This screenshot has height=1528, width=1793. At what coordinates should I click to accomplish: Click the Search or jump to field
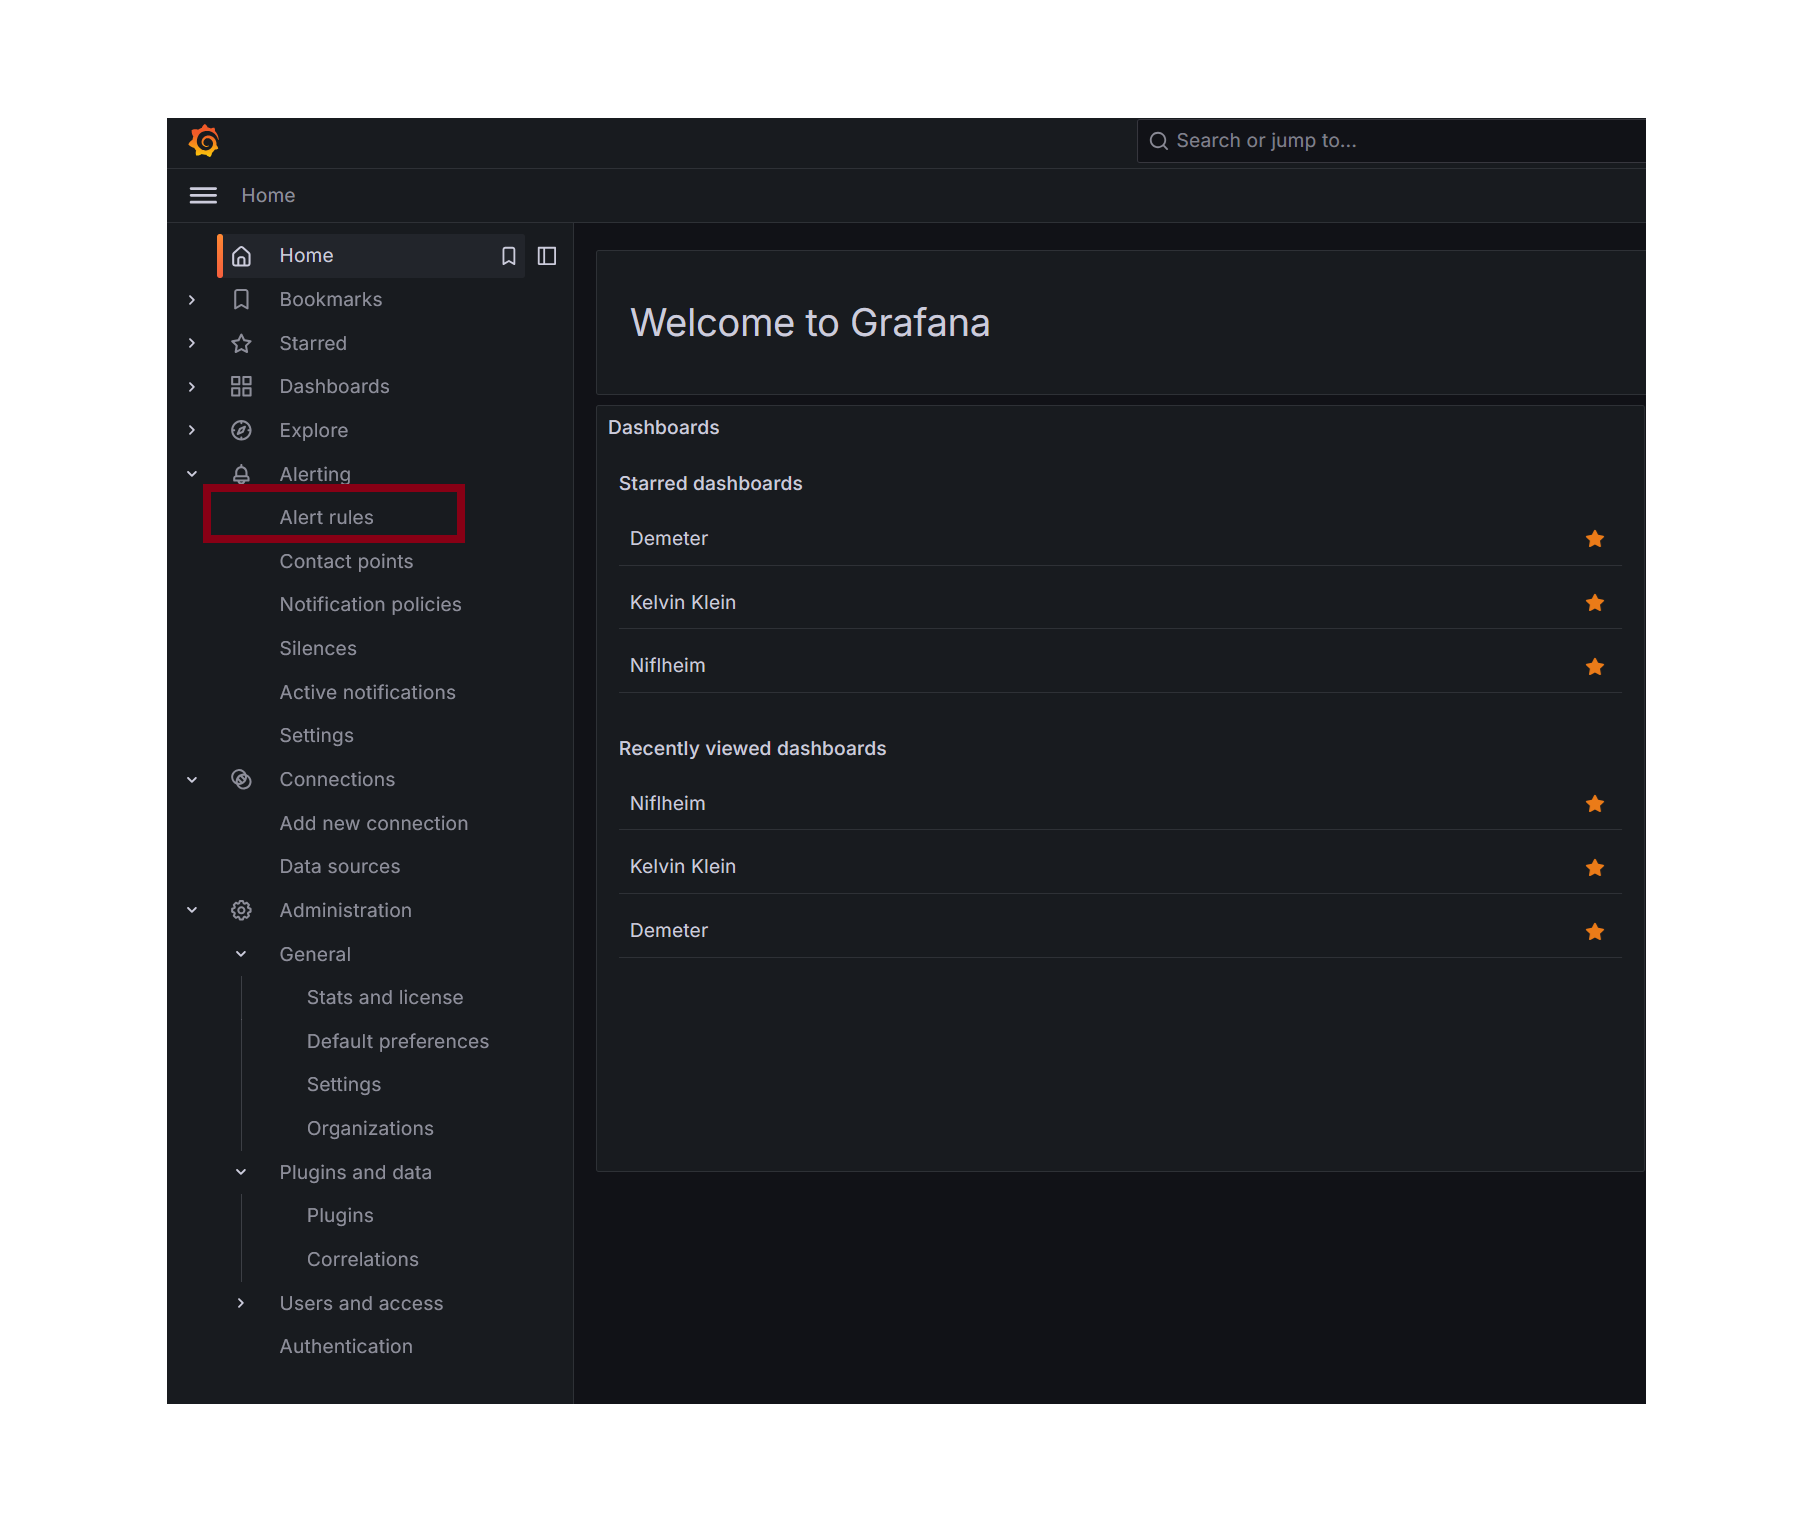point(1390,141)
